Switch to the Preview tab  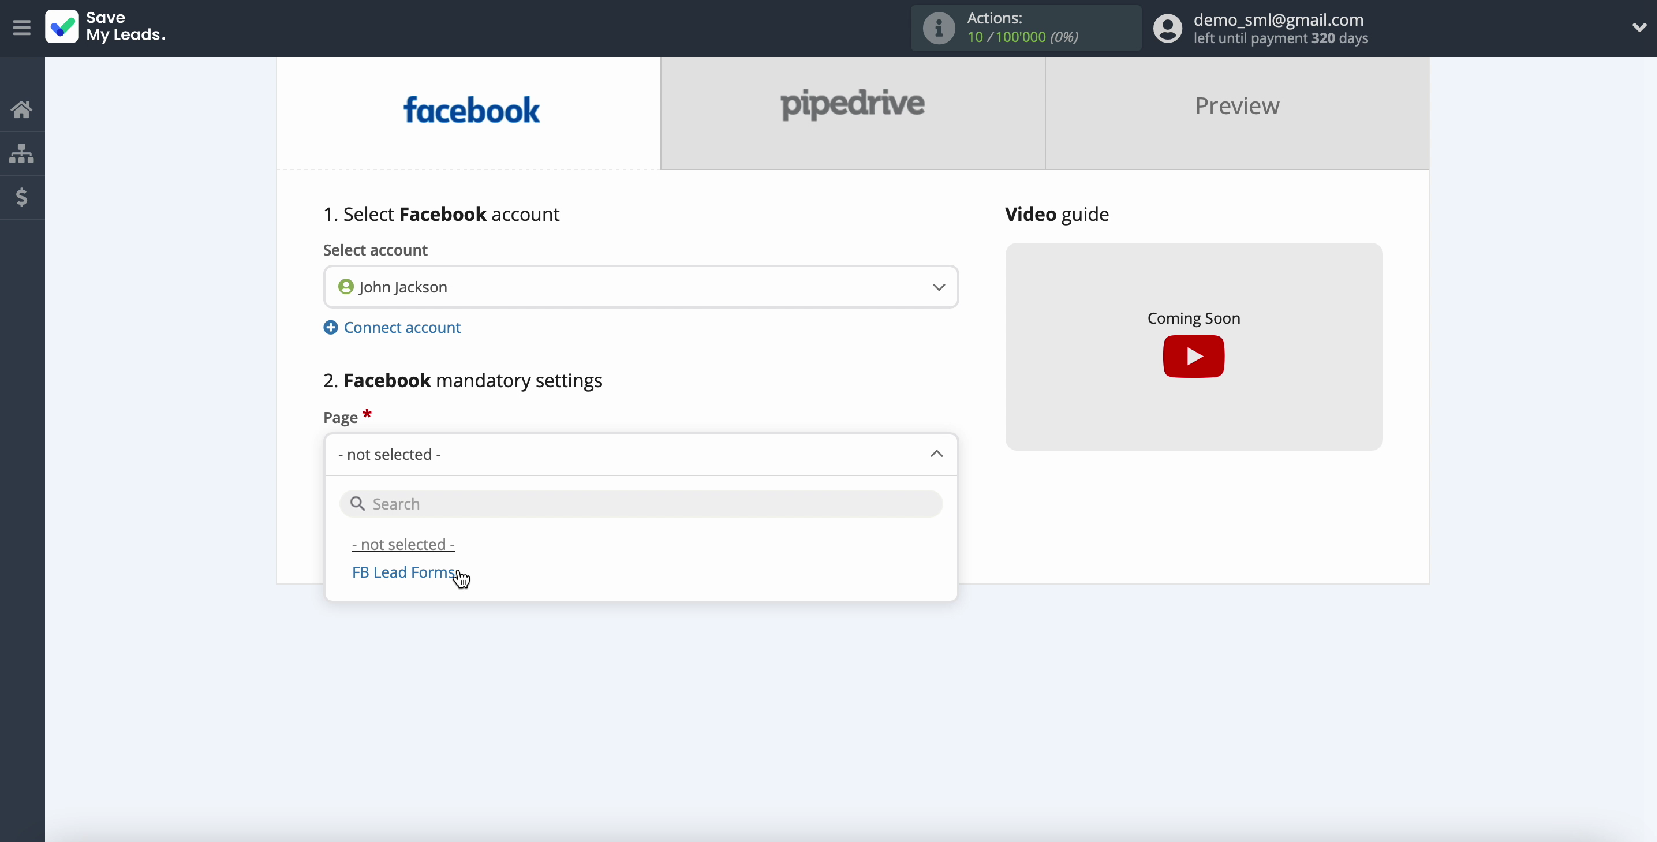pyautogui.click(x=1237, y=112)
